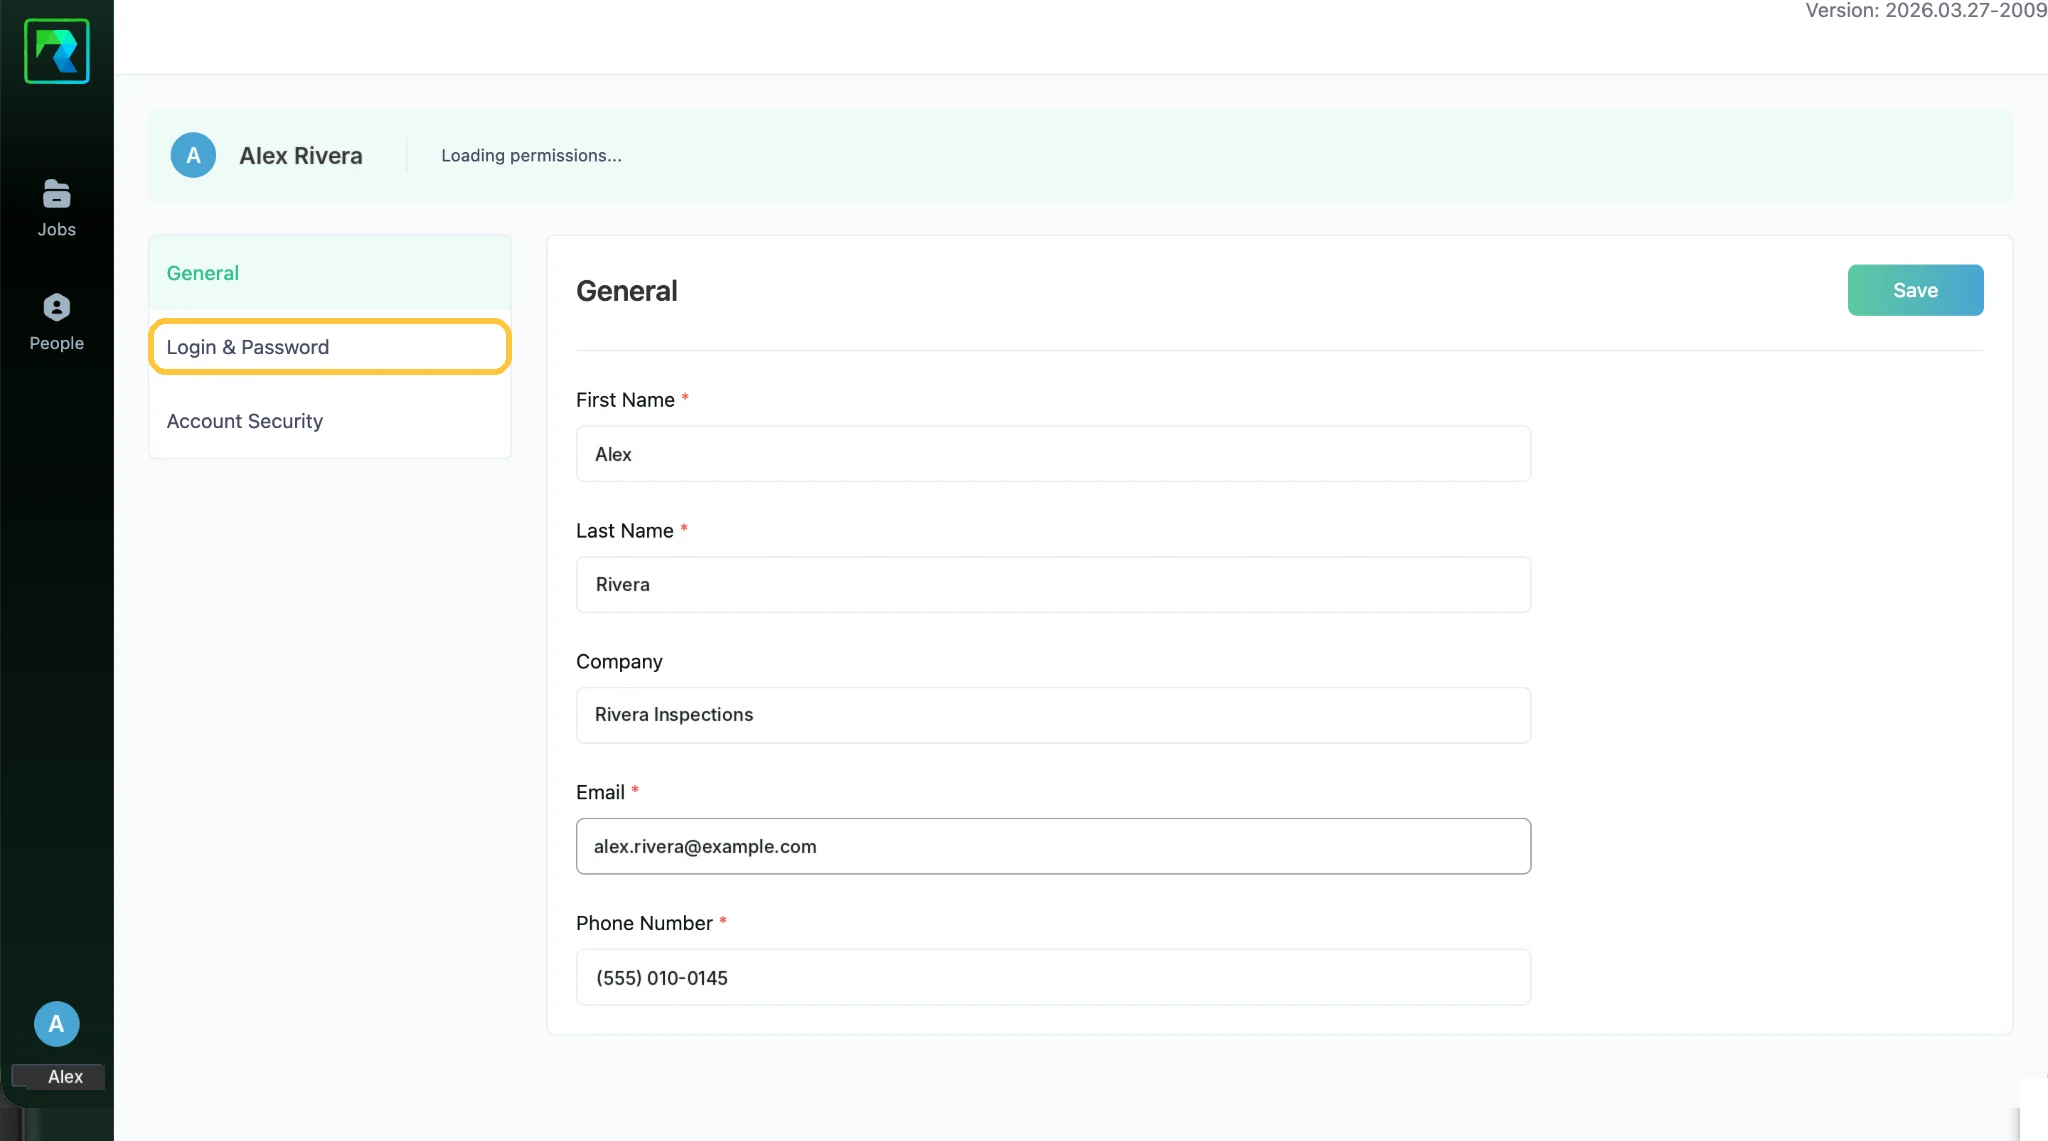This screenshot has width=2048, height=1141.
Task: Click the Alex Rivera profile avatar in header
Action: tap(193, 155)
